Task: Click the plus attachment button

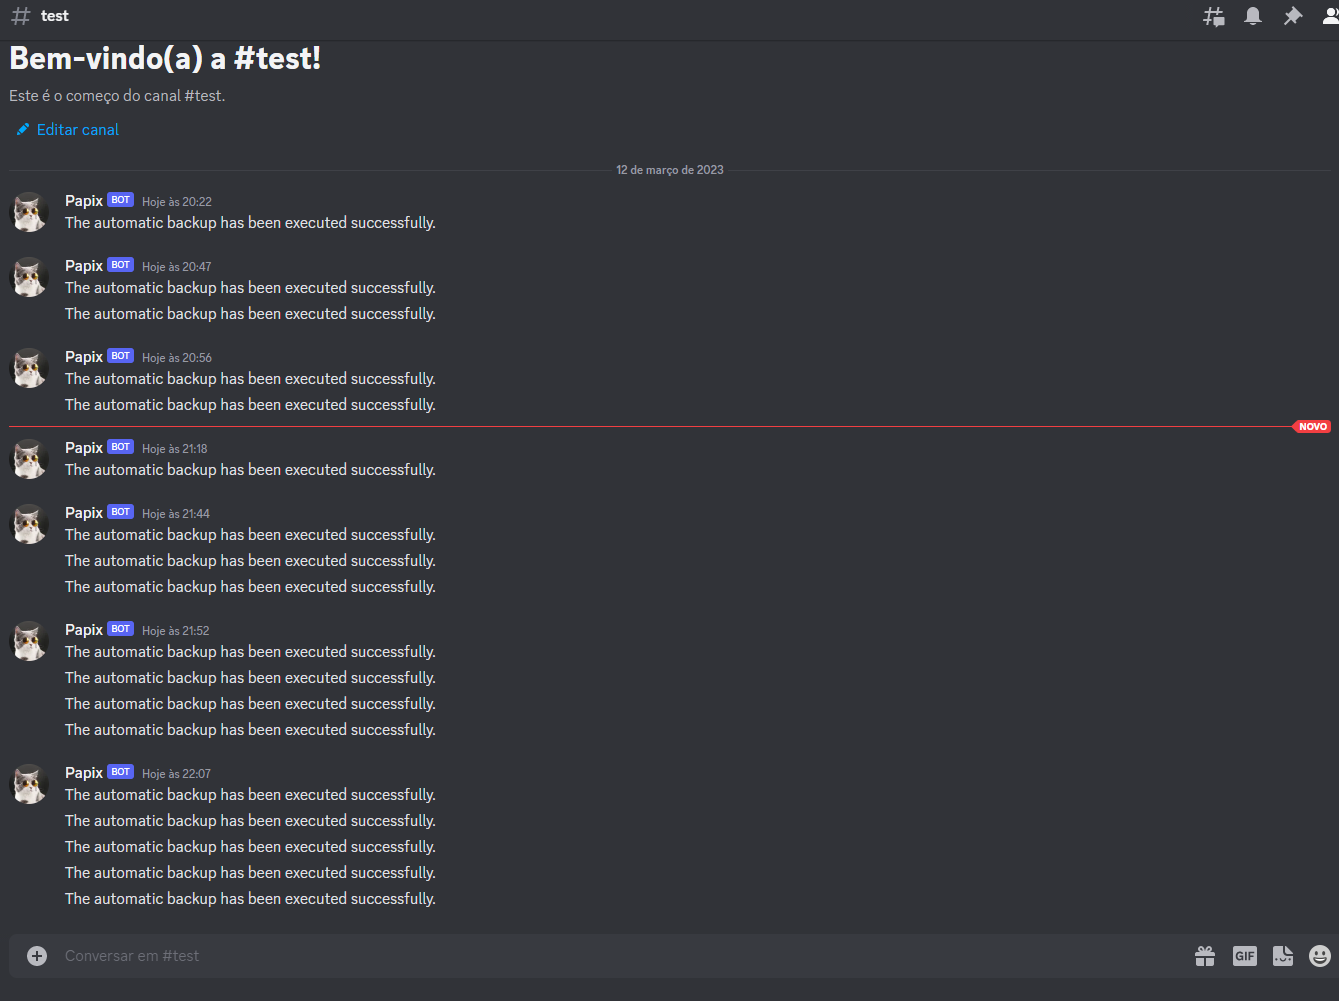Action: (x=37, y=956)
